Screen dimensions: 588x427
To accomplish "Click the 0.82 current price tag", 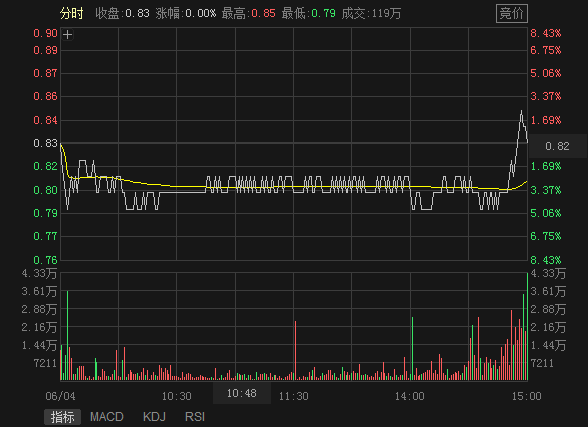I will click(x=558, y=146).
